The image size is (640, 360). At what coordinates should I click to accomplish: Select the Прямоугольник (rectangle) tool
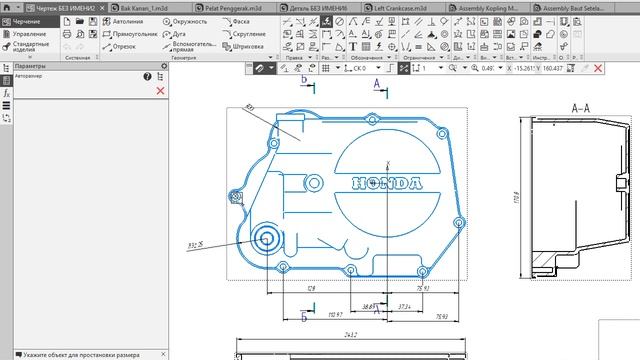click(130, 34)
